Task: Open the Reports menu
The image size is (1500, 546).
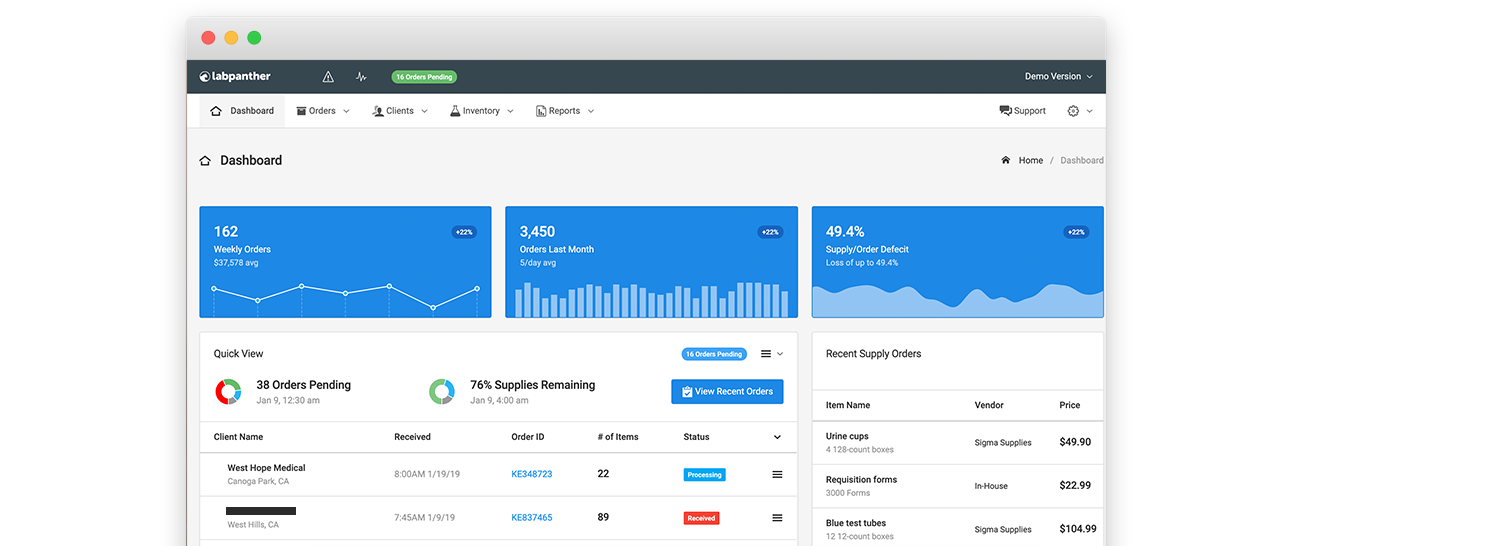Action: 565,111
